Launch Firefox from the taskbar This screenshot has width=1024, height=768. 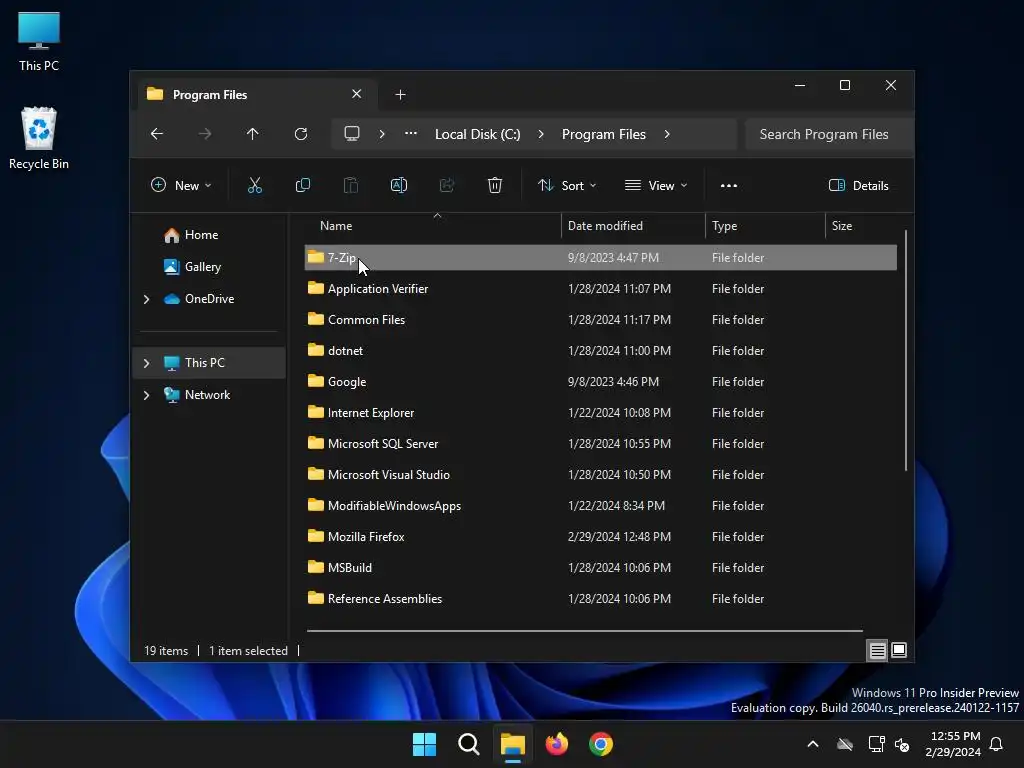[x=556, y=744]
